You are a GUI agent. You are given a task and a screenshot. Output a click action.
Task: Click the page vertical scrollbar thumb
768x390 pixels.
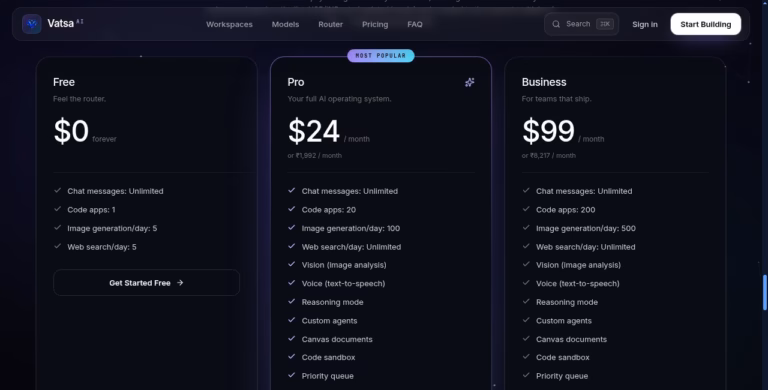click(765, 292)
